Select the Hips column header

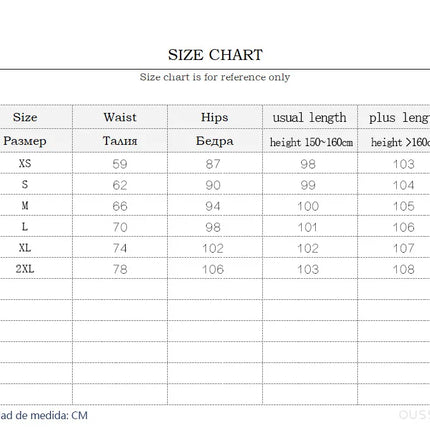click(215, 118)
